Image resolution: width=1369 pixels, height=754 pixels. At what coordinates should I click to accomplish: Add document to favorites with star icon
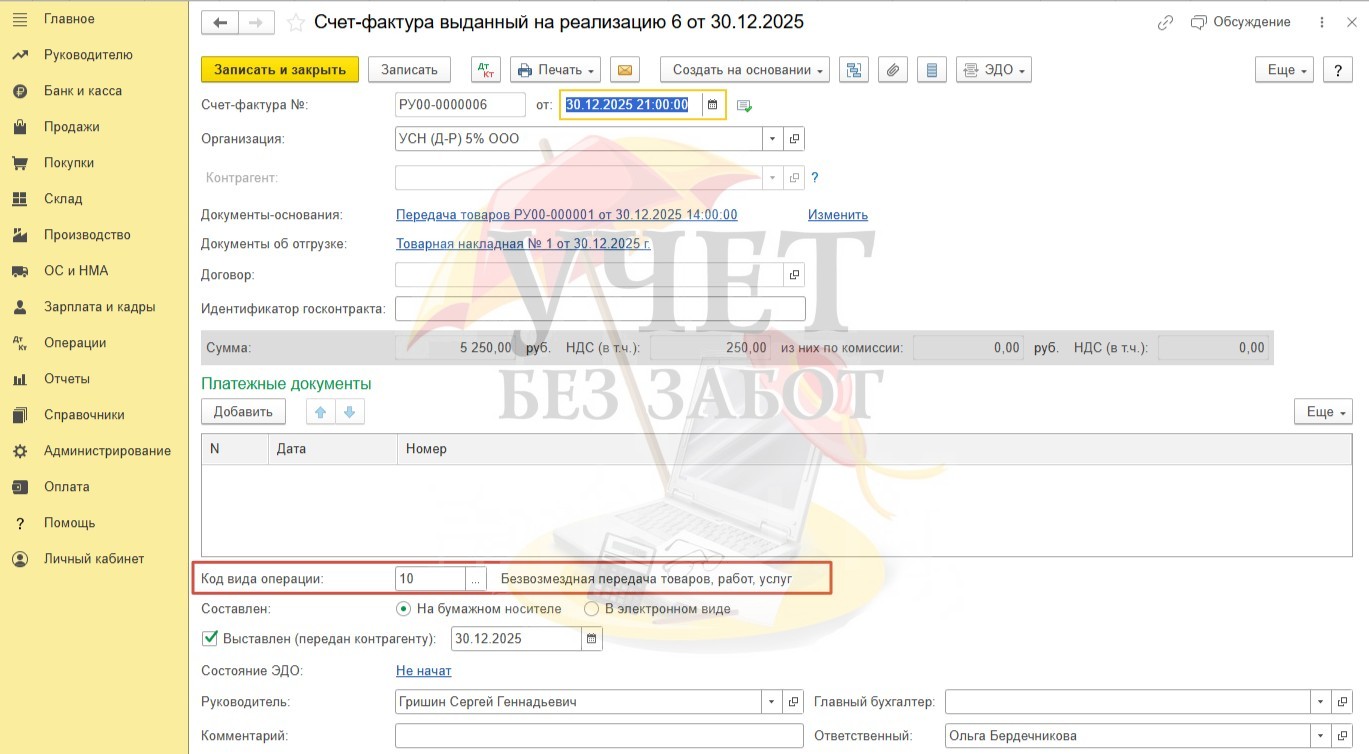pyautogui.click(x=295, y=22)
